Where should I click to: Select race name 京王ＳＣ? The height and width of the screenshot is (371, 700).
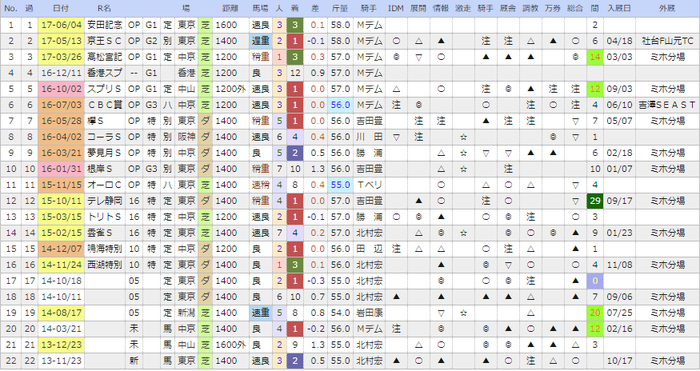105,41
